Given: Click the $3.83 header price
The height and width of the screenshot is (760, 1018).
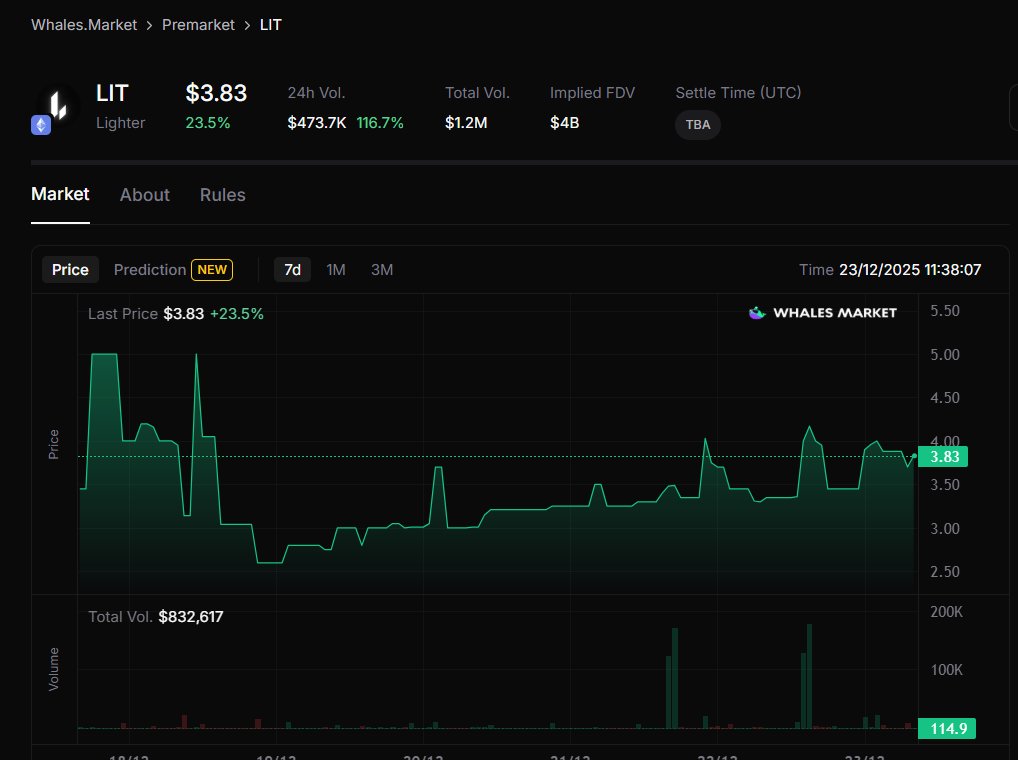Looking at the screenshot, I should pos(216,93).
